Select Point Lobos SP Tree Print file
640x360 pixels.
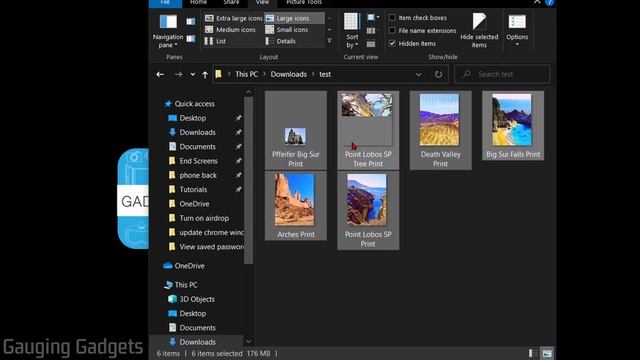click(368, 130)
